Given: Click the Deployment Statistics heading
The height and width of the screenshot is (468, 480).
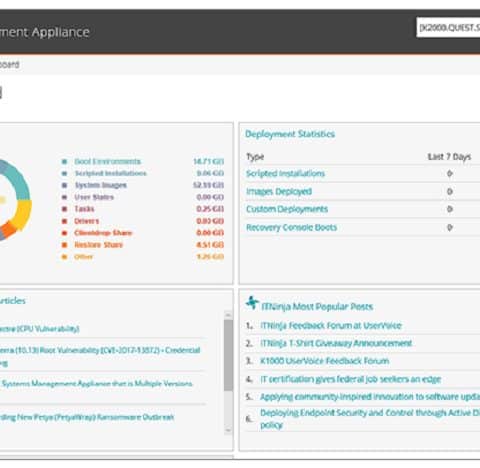Looking at the screenshot, I should tap(290, 134).
